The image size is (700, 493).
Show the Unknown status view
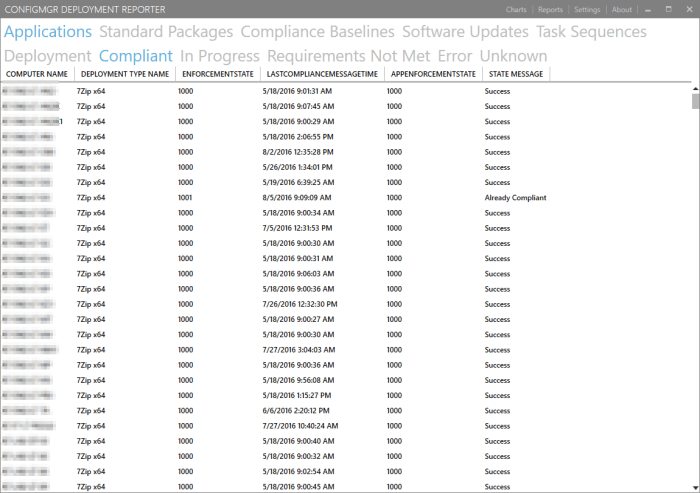pos(513,56)
